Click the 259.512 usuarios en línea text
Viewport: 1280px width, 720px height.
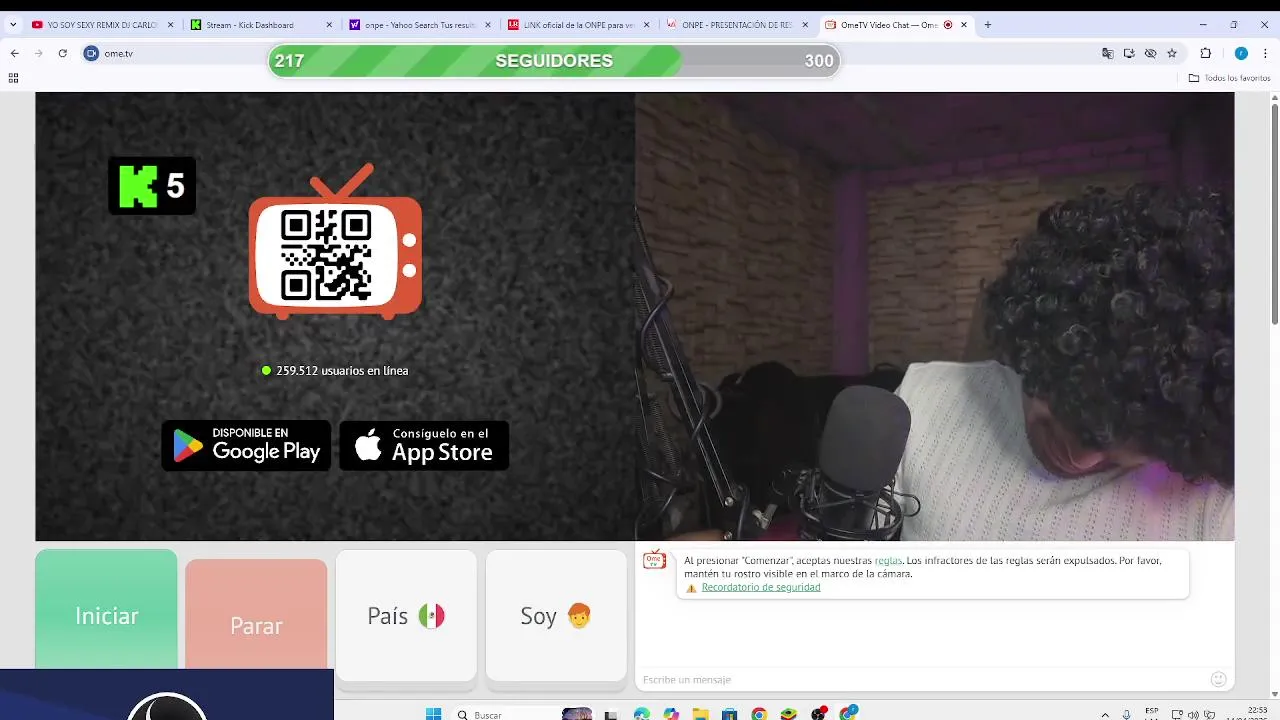point(342,370)
